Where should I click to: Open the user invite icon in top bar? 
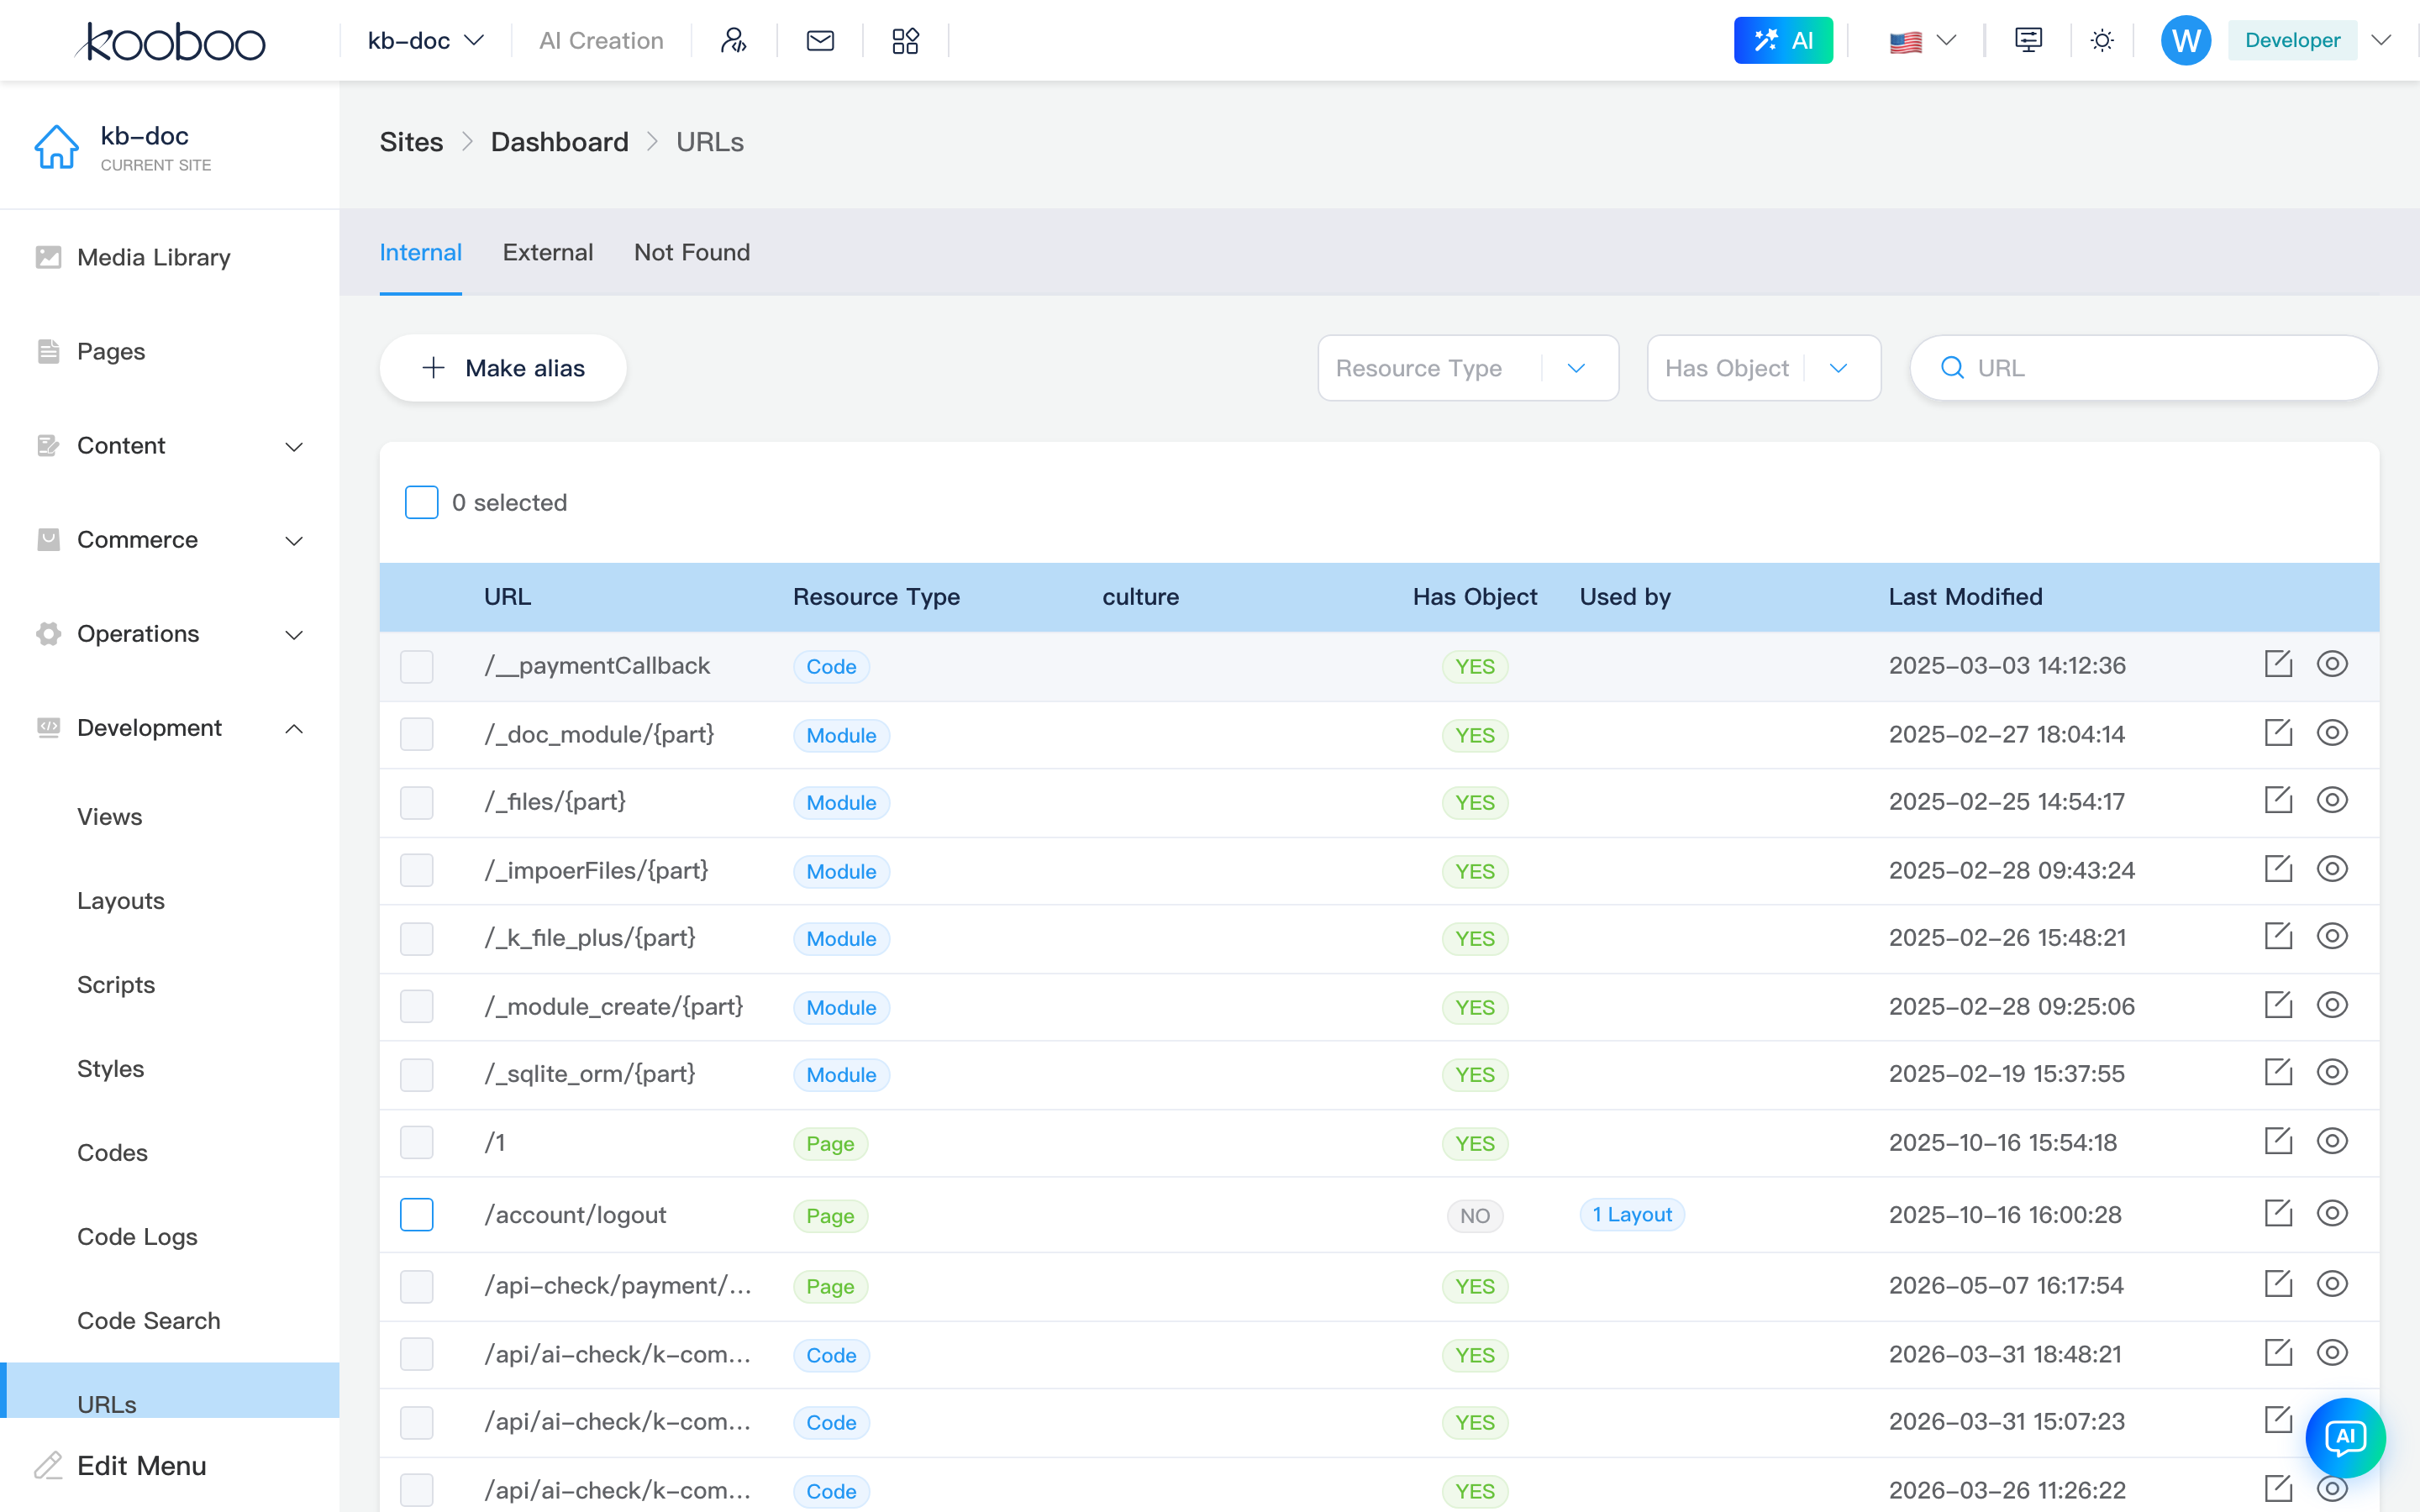[734, 40]
